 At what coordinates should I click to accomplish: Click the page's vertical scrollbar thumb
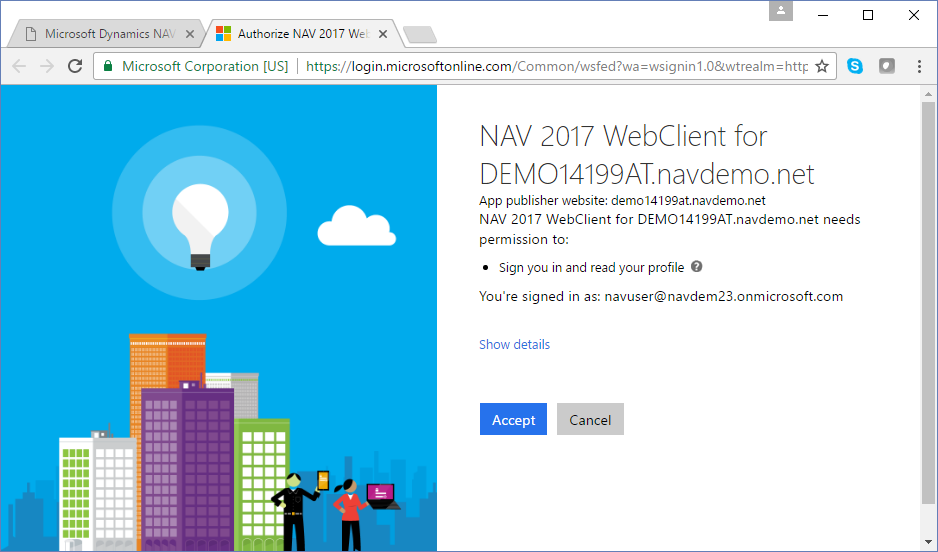pos(929,300)
